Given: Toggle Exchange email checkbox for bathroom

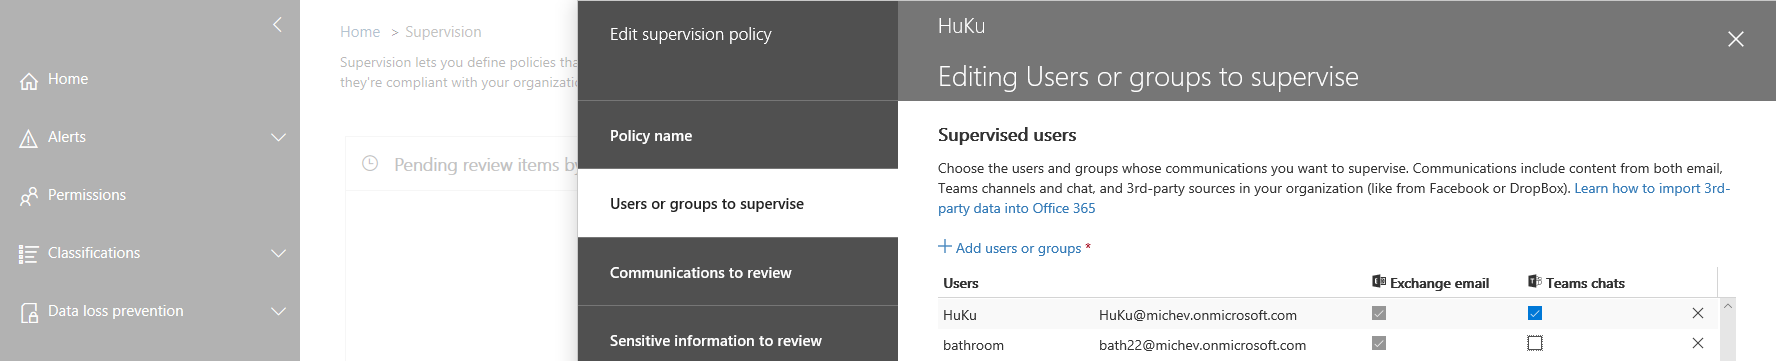Looking at the screenshot, I should pos(1379,343).
